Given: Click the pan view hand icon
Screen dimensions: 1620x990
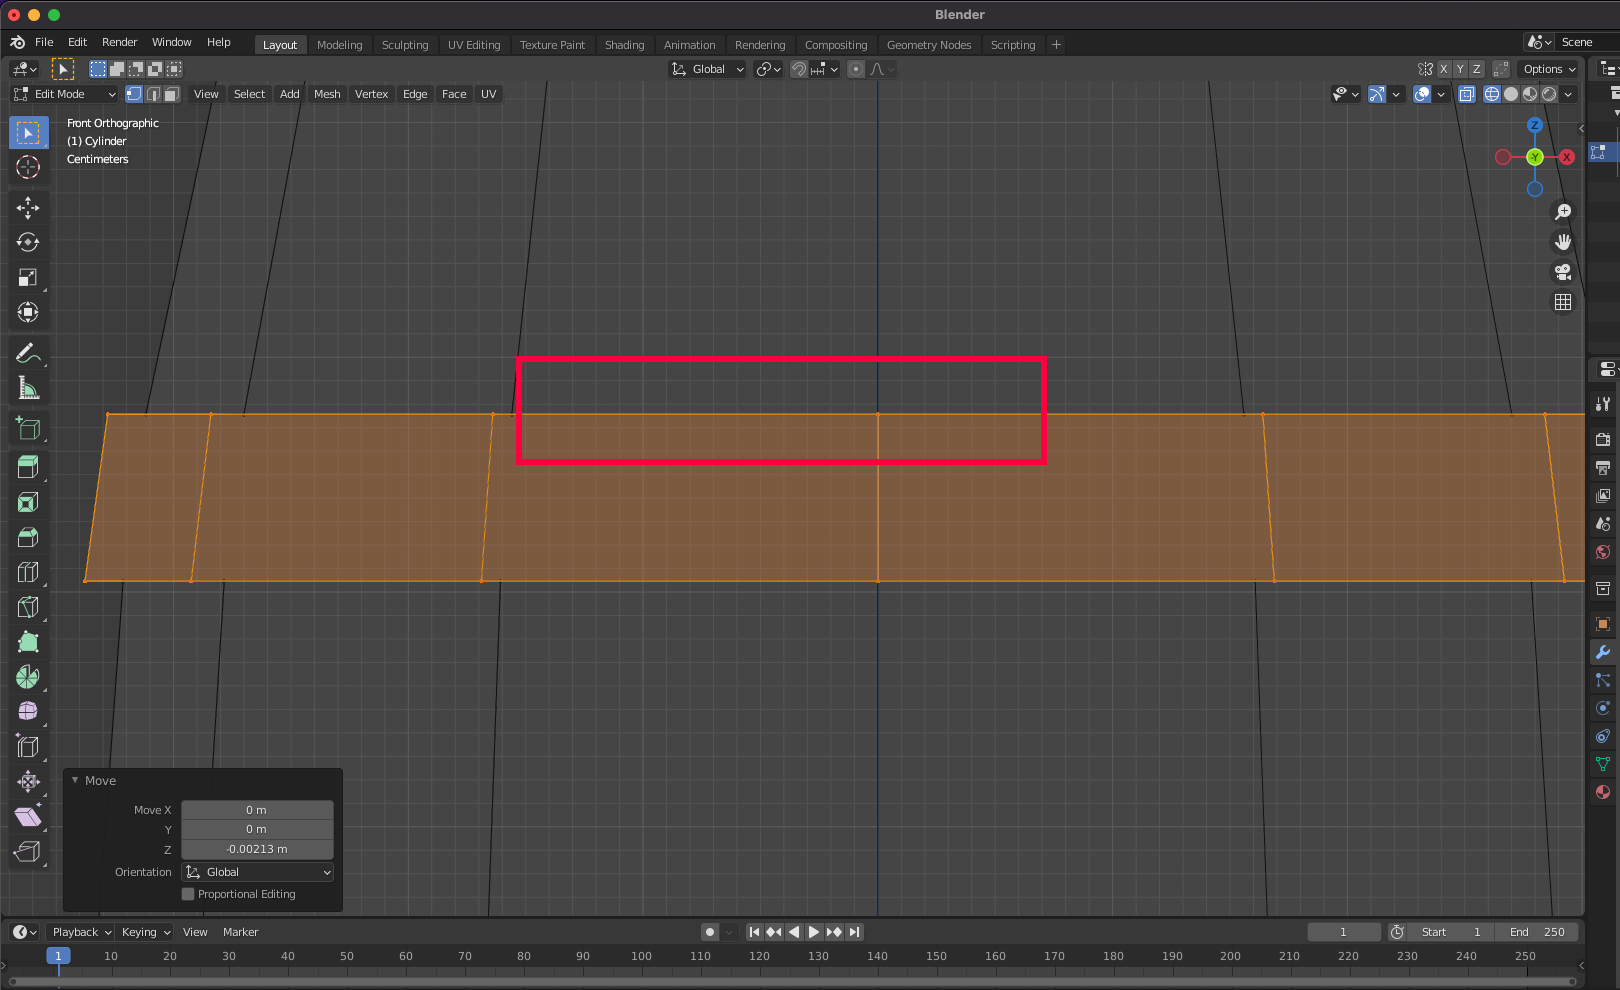Looking at the screenshot, I should (x=1563, y=242).
